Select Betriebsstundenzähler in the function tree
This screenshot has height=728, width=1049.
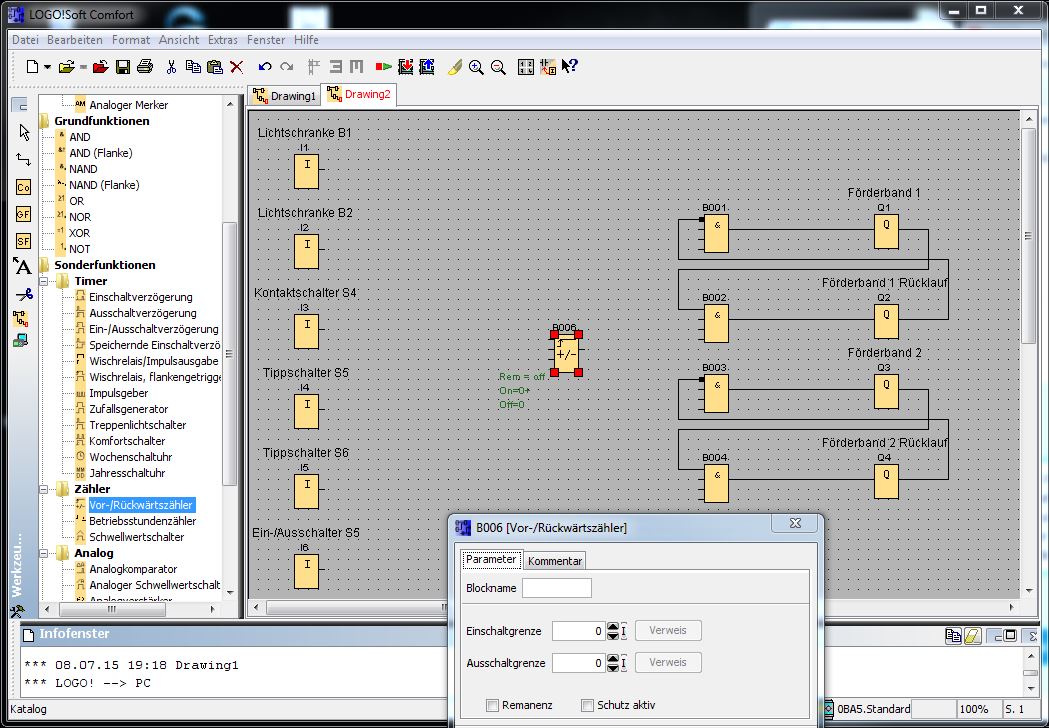tap(142, 521)
